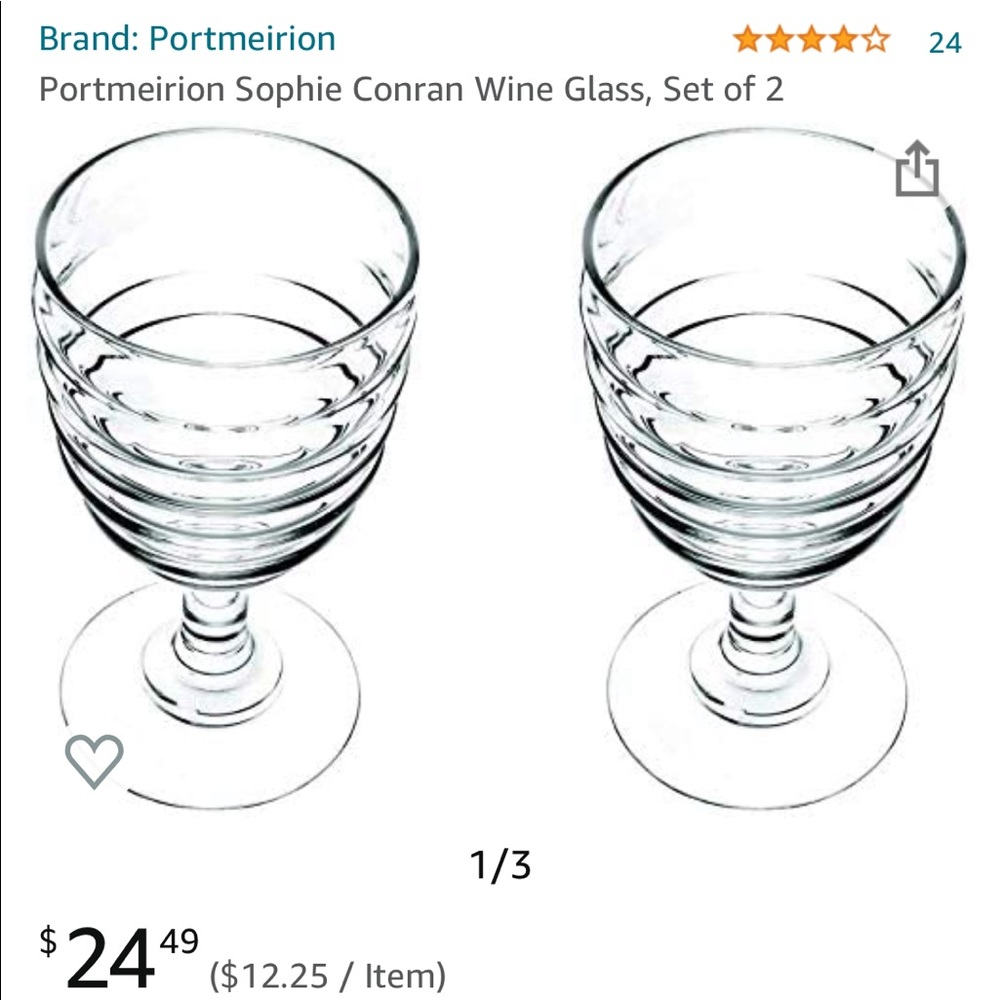Favorite the item using the heart toggle
The image size is (1000, 1000).
92,762
